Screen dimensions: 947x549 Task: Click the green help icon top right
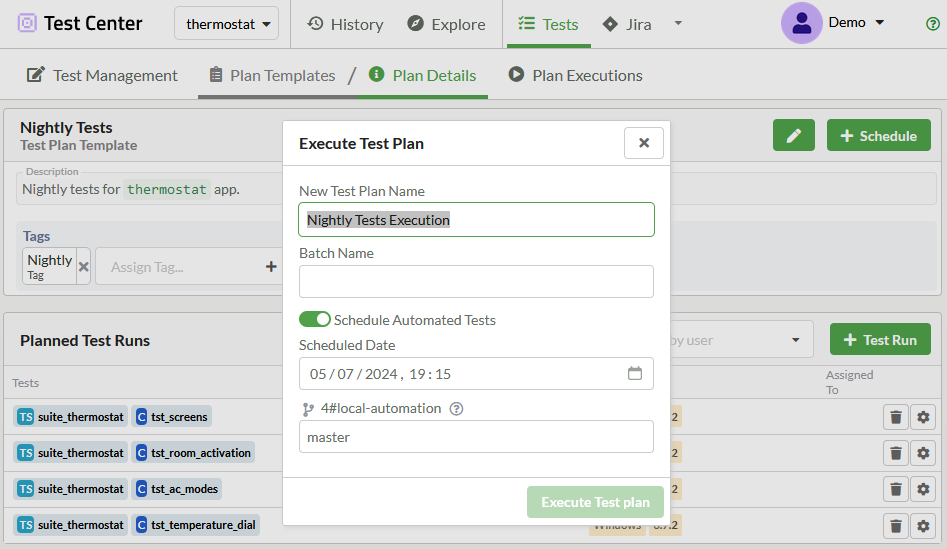point(932,24)
